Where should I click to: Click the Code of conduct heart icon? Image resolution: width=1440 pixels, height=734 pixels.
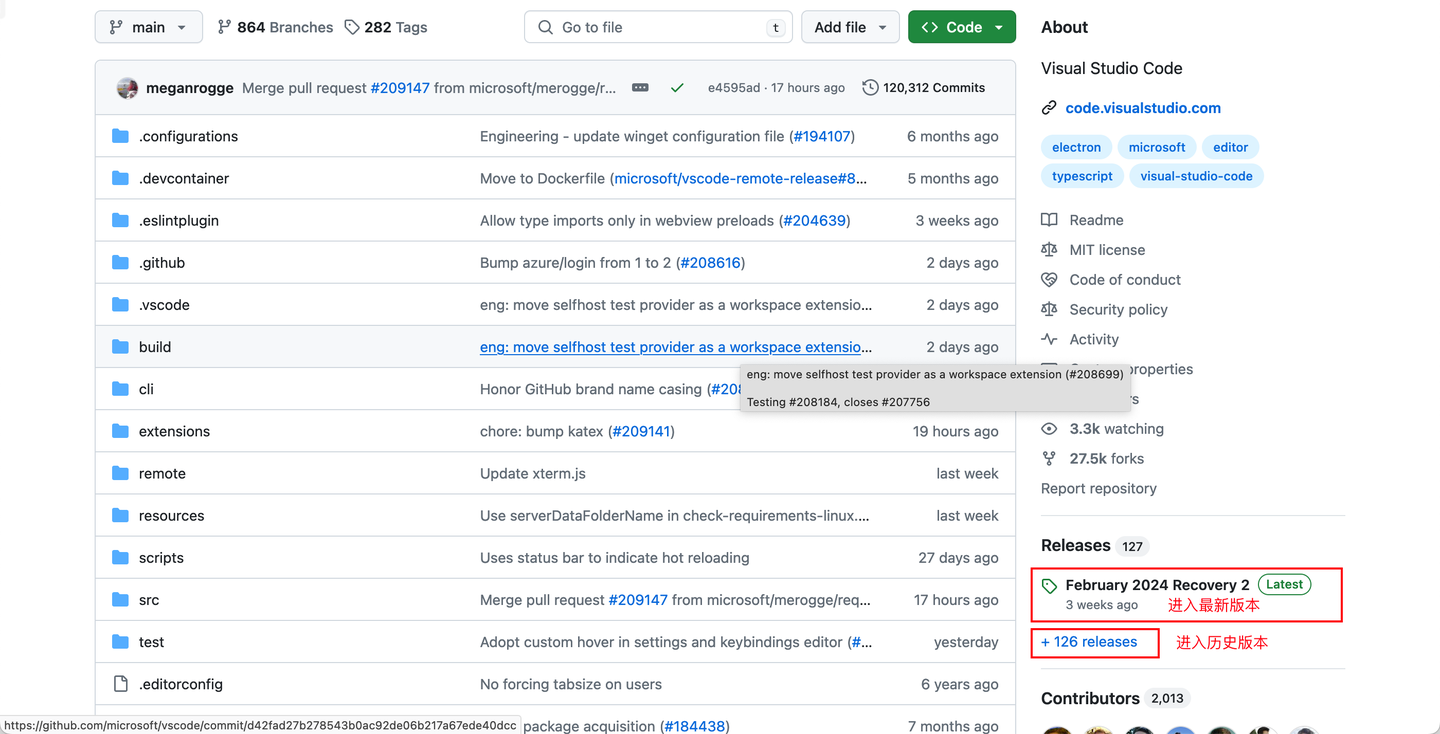tap(1049, 280)
